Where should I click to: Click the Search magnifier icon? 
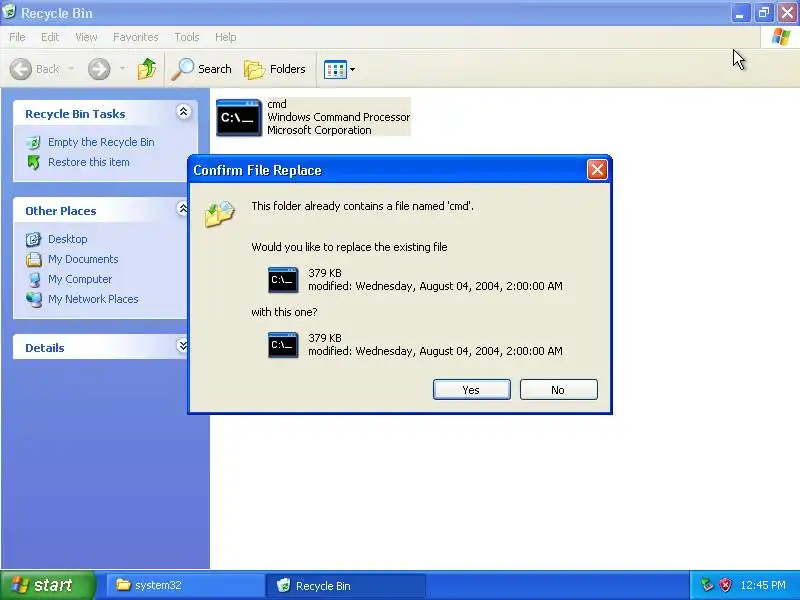[x=182, y=69]
